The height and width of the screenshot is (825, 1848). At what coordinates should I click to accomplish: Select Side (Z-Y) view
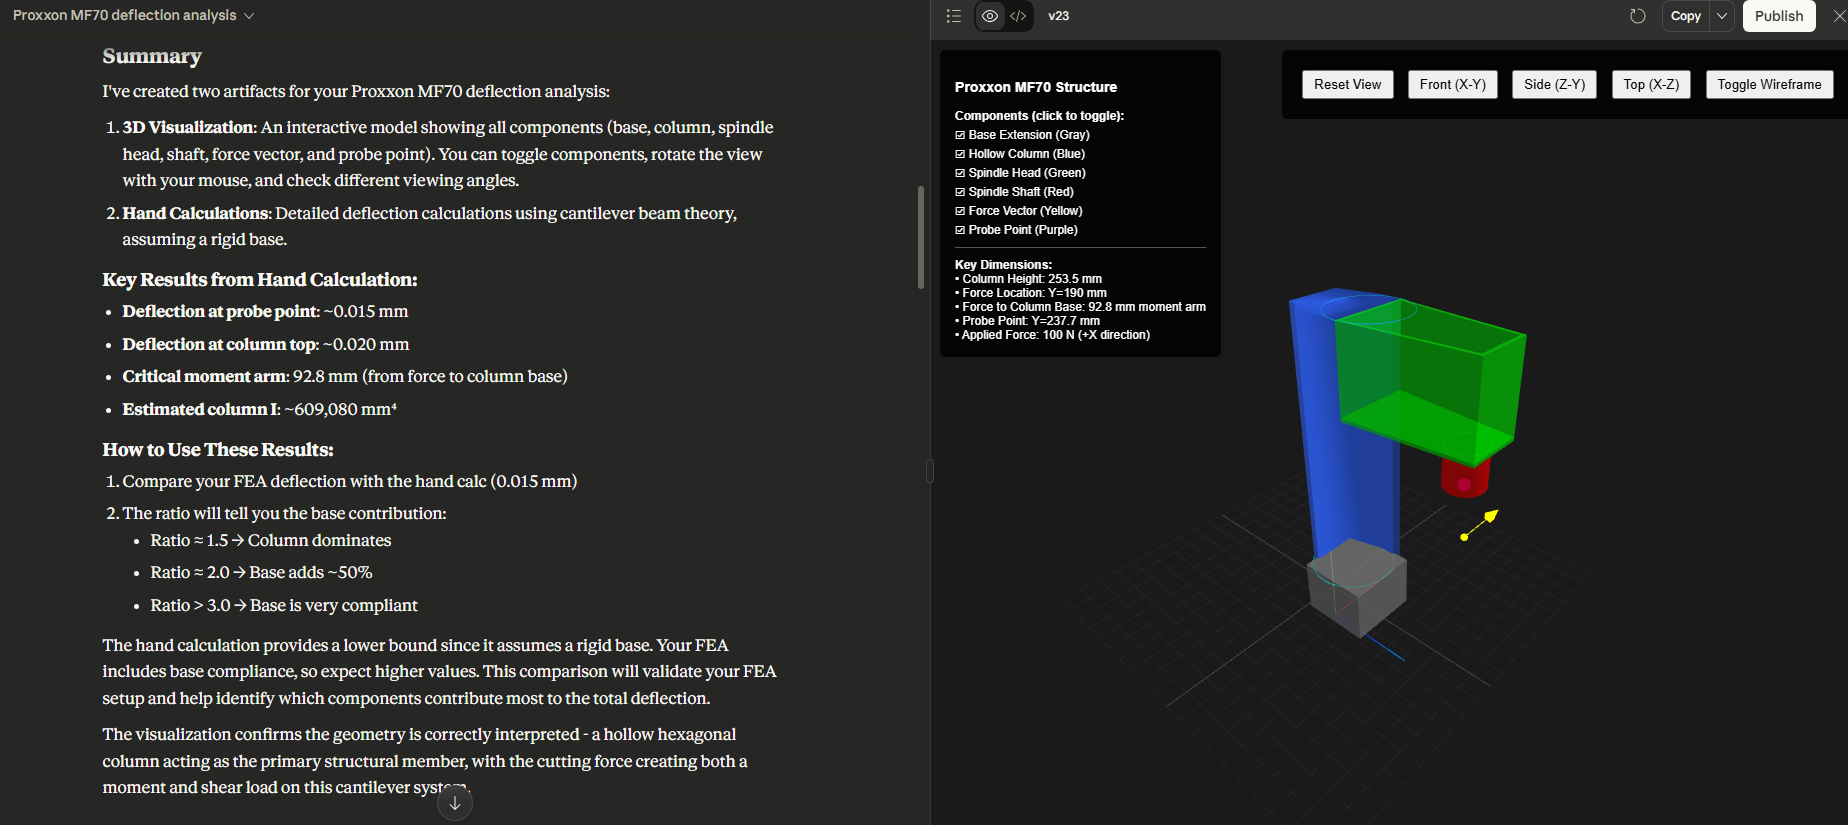pyautogui.click(x=1554, y=85)
